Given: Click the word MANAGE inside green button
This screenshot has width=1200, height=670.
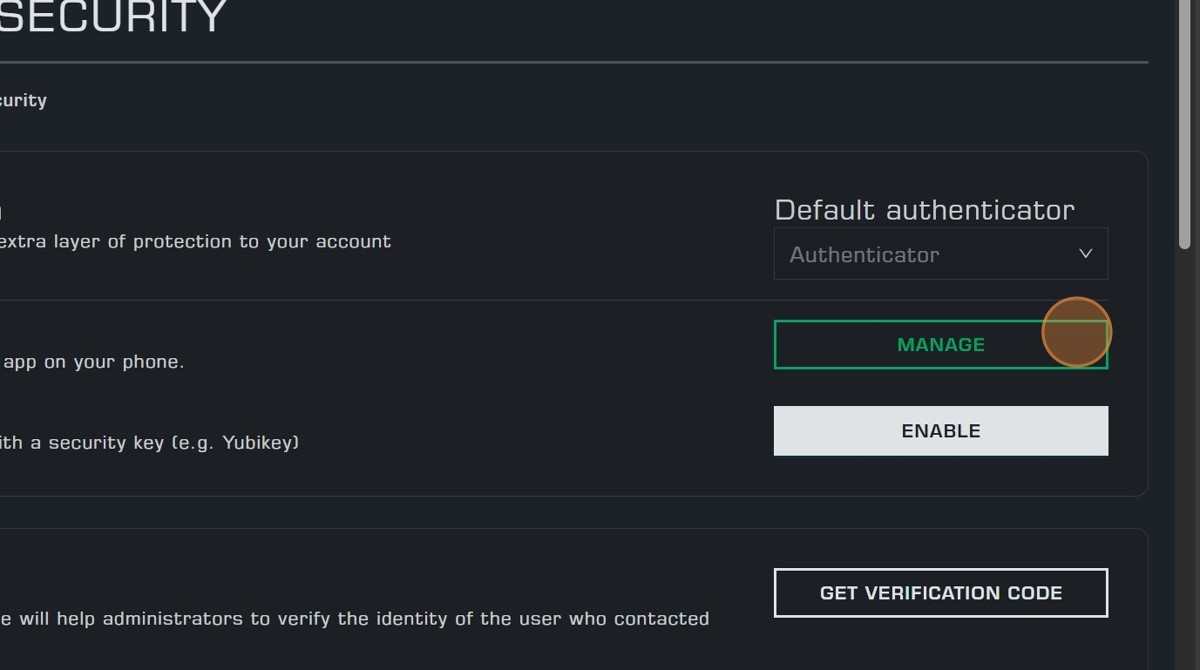Looking at the screenshot, I should pos(940,345).
